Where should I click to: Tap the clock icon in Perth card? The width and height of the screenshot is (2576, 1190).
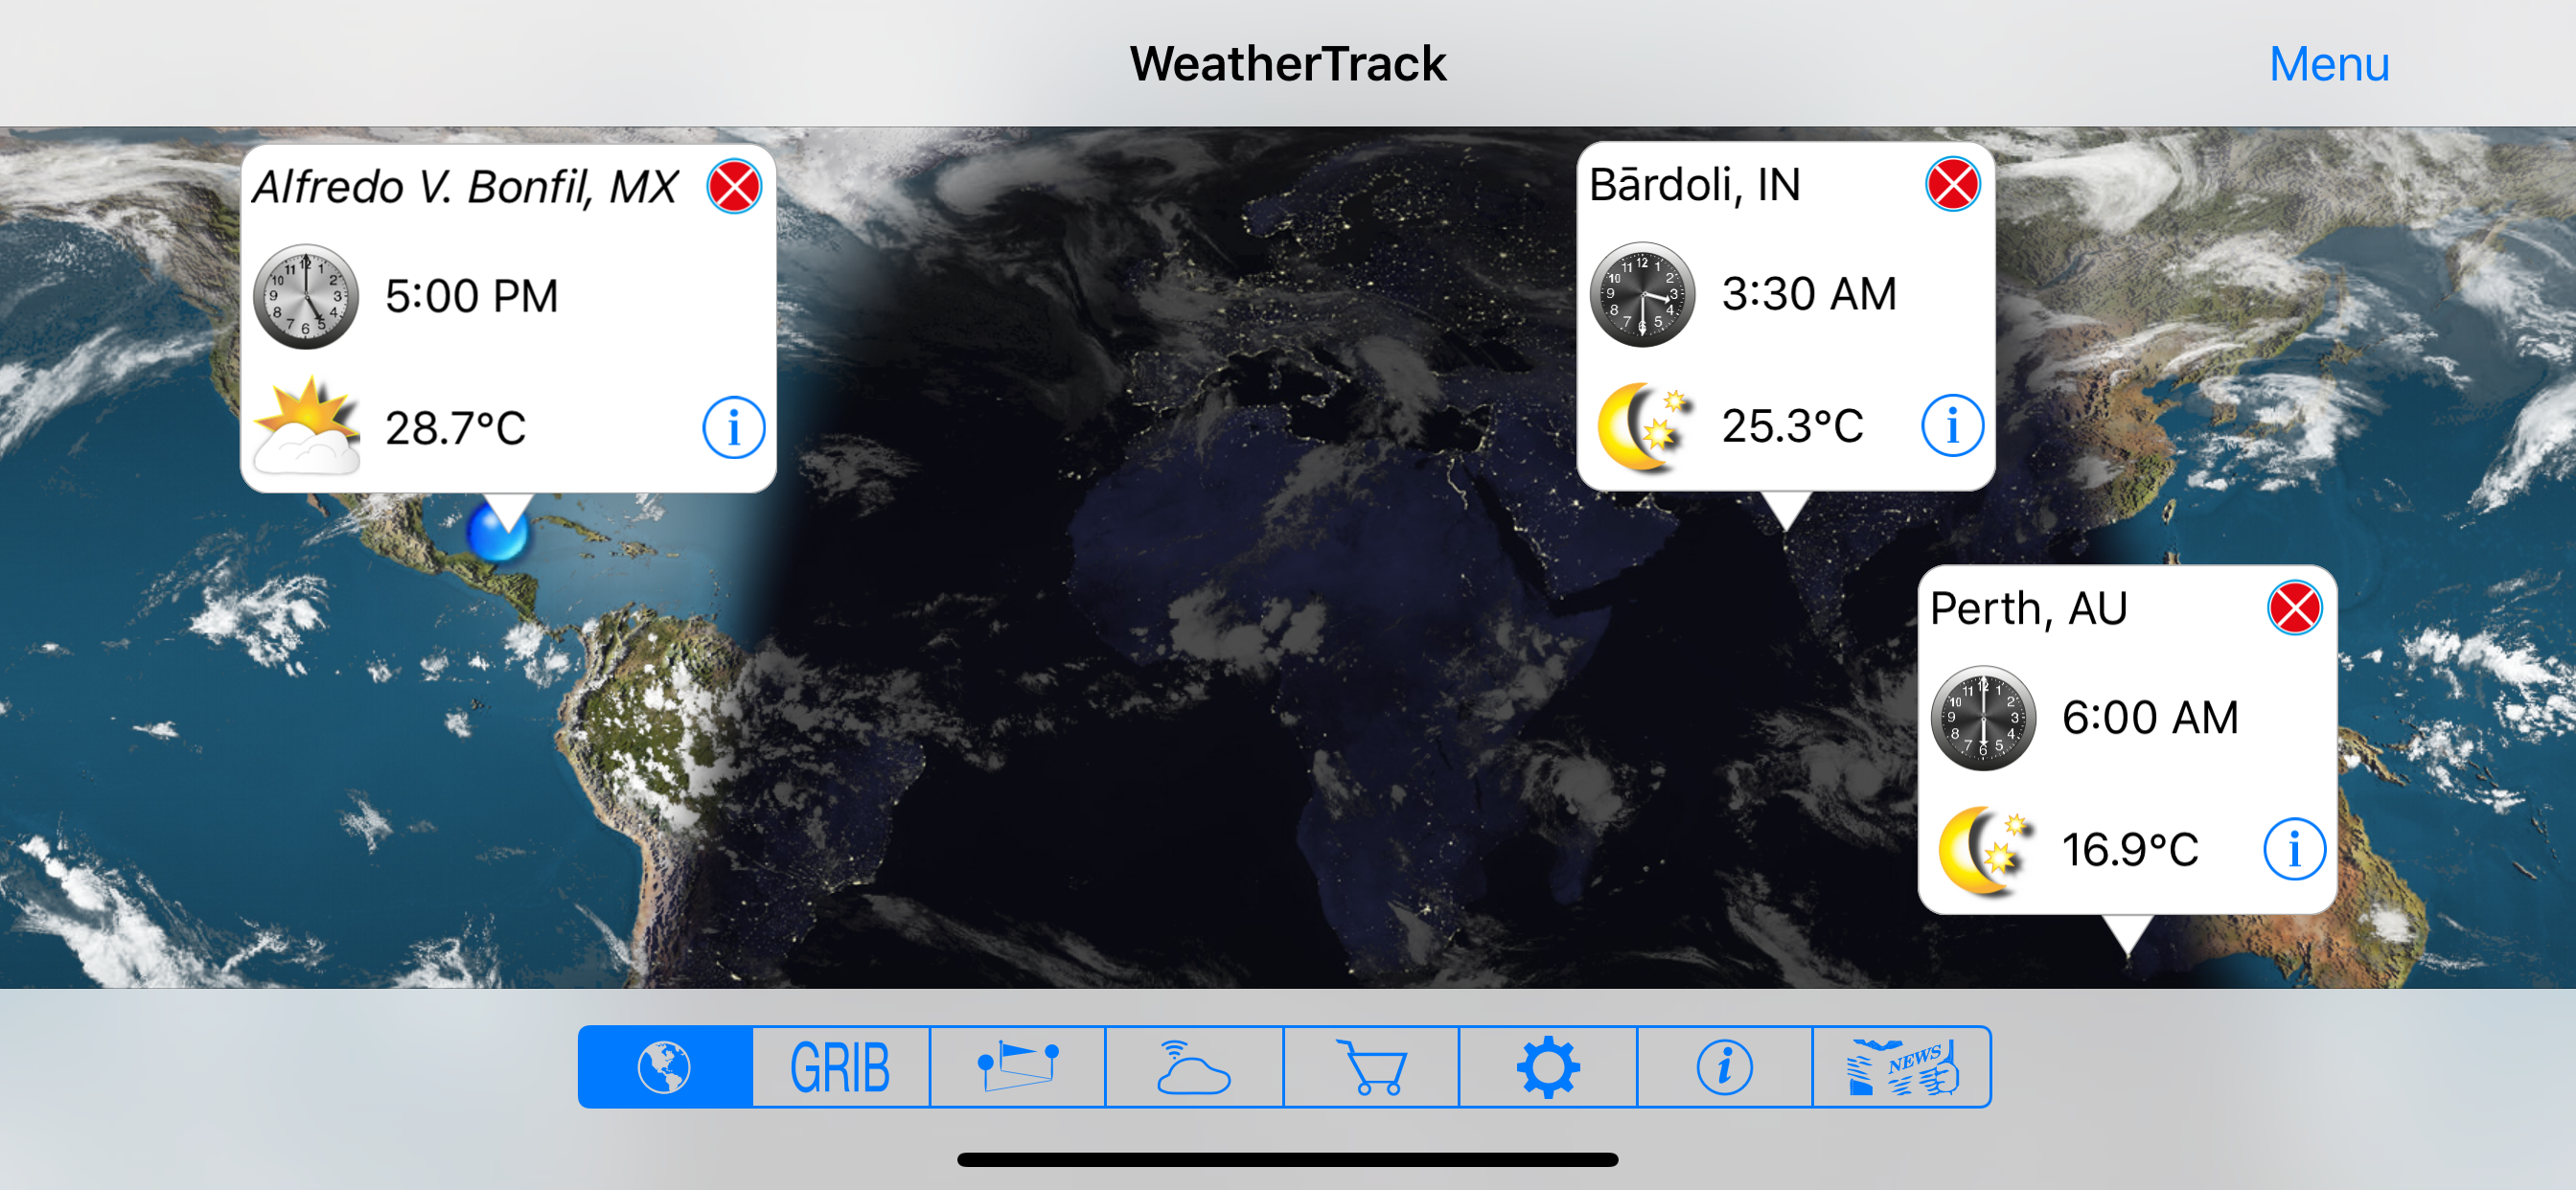click(x=1983, y=717)
